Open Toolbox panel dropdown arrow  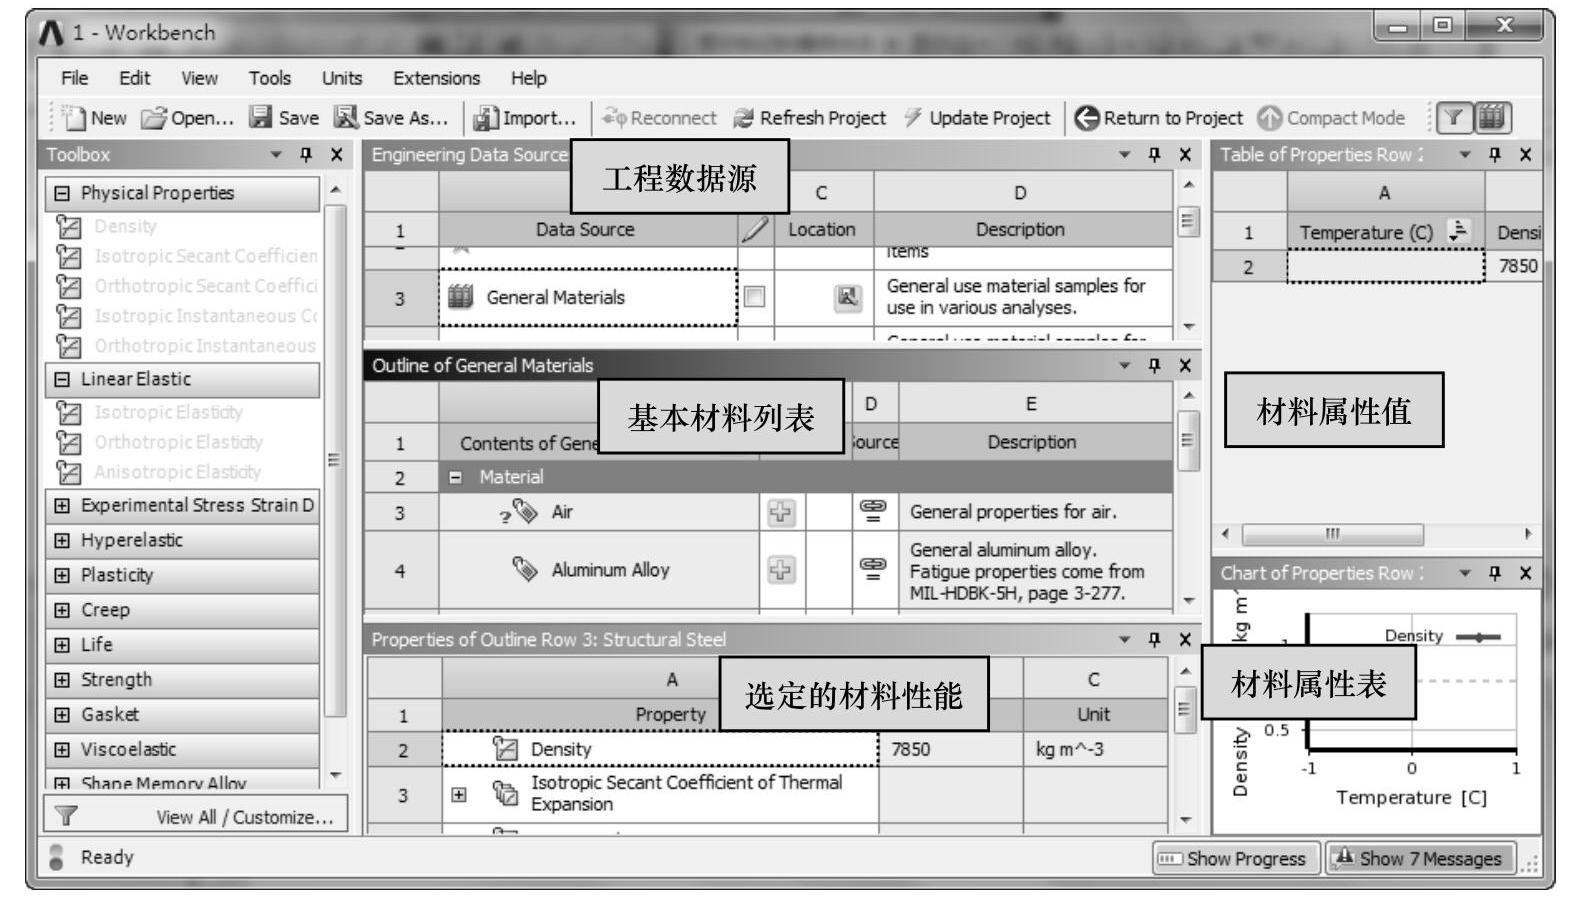(276, 155)
